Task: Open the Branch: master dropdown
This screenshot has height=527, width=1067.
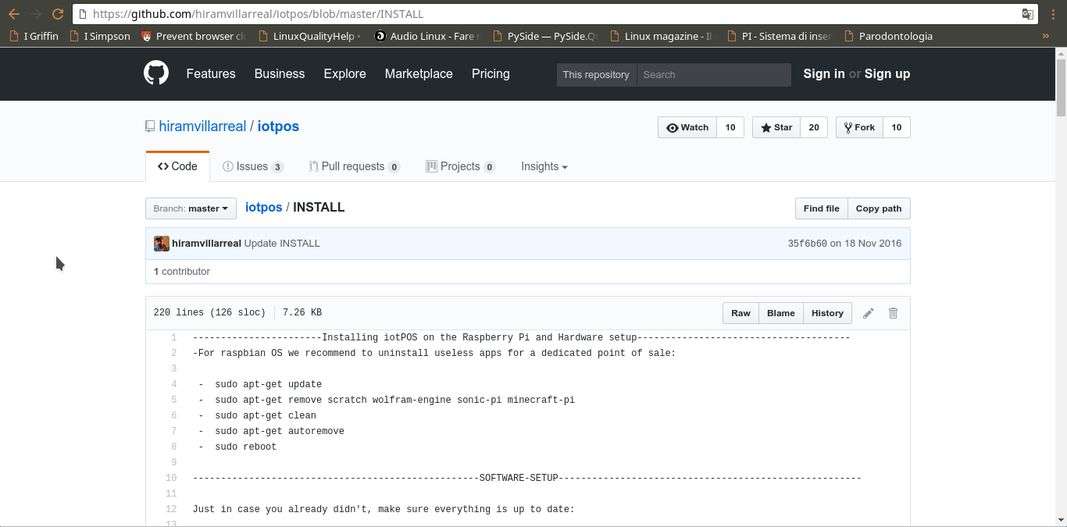Action: pos(190,208)
